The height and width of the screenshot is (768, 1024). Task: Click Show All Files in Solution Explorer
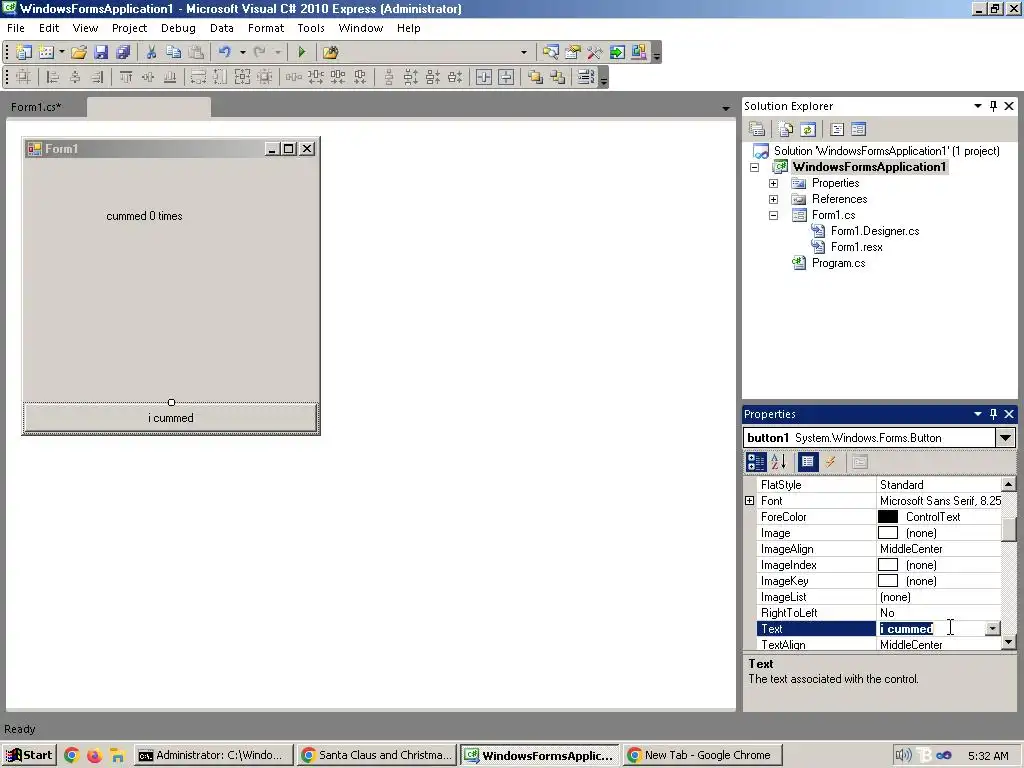tap(786, 129)
